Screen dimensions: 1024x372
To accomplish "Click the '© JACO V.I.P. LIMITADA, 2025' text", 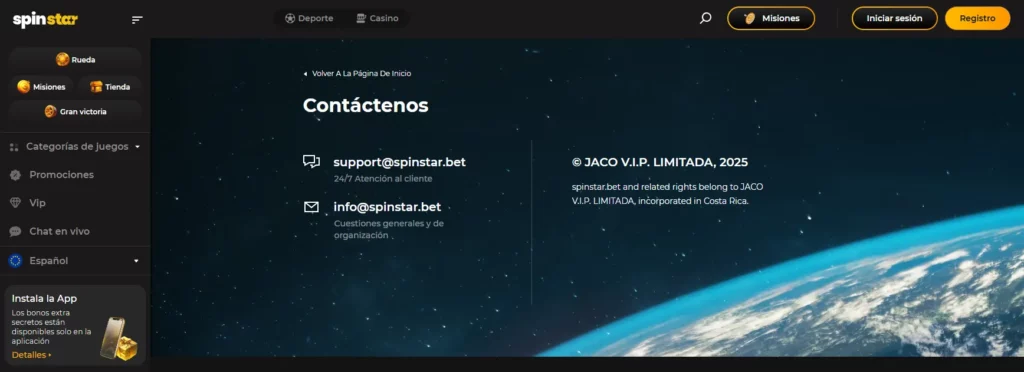I will pyautogui.click(x=660, y=163).
